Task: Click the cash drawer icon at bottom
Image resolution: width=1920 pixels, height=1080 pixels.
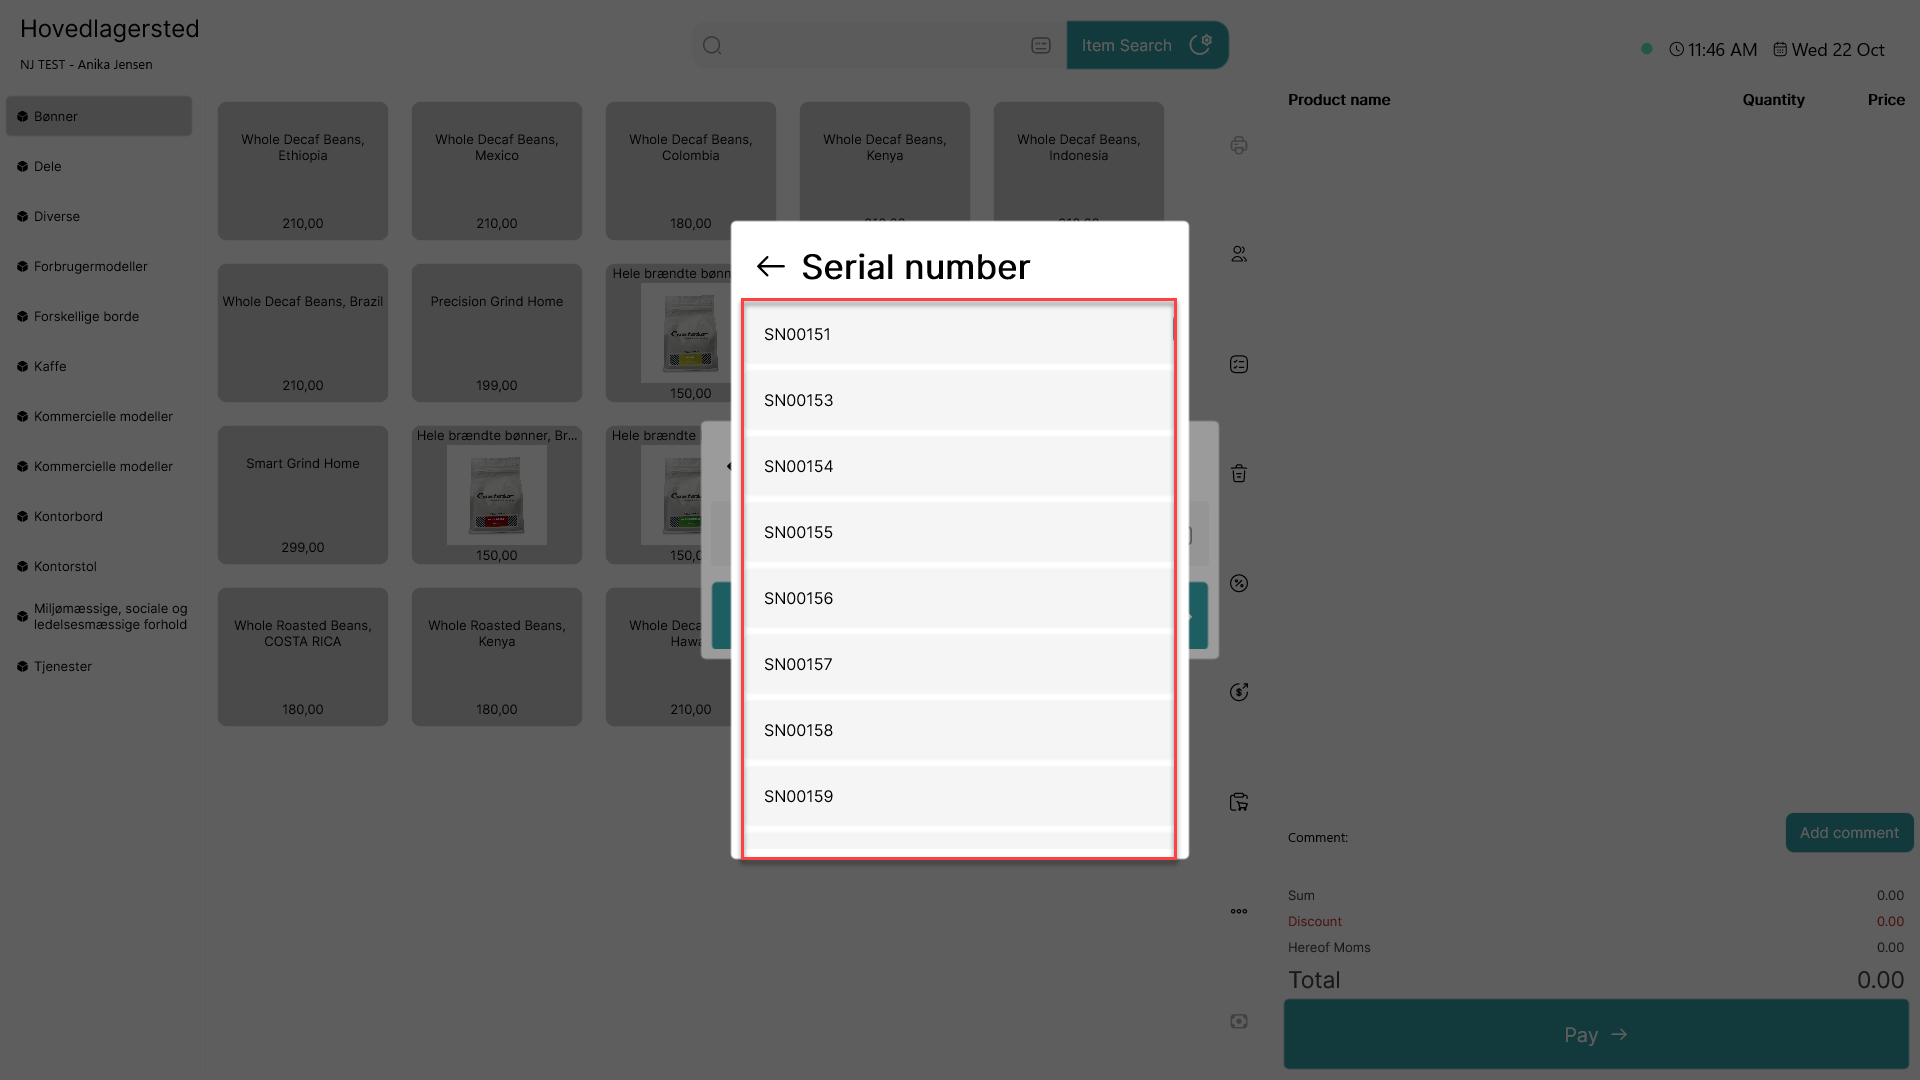Action: point(1239,1021)
